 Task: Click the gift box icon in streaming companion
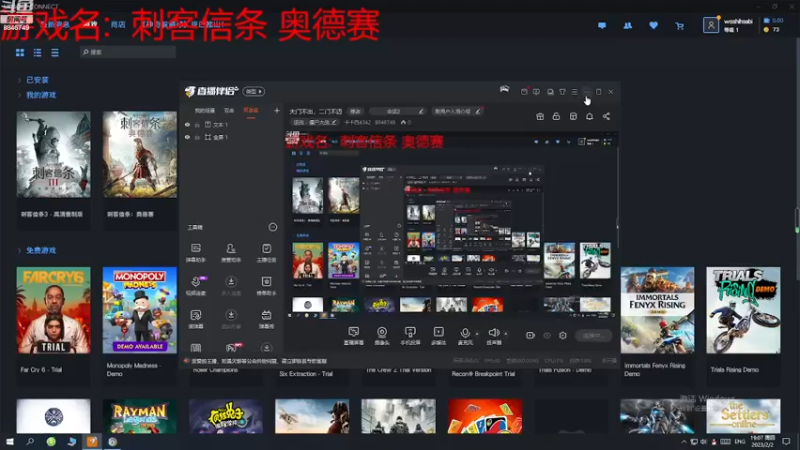click(540, 116)
